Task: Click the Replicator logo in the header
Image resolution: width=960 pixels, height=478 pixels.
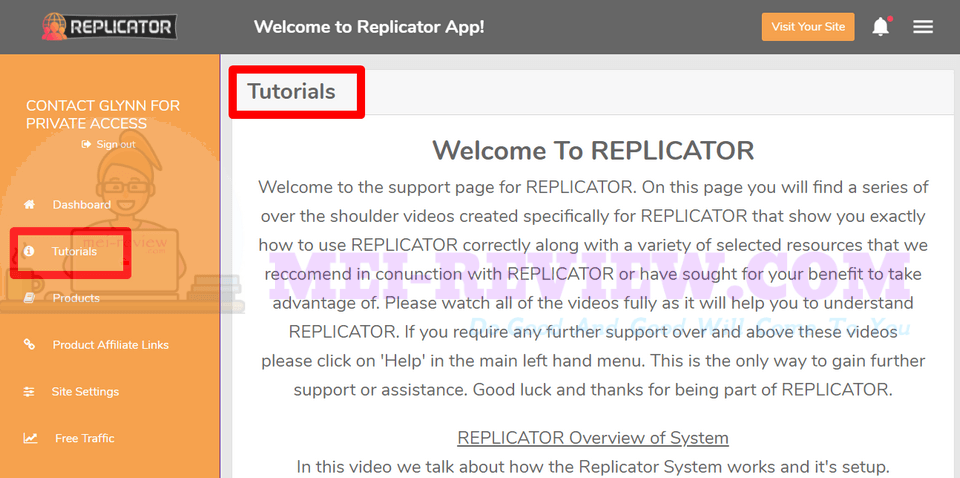Action: pyautogui.click(x=110, y=27)
